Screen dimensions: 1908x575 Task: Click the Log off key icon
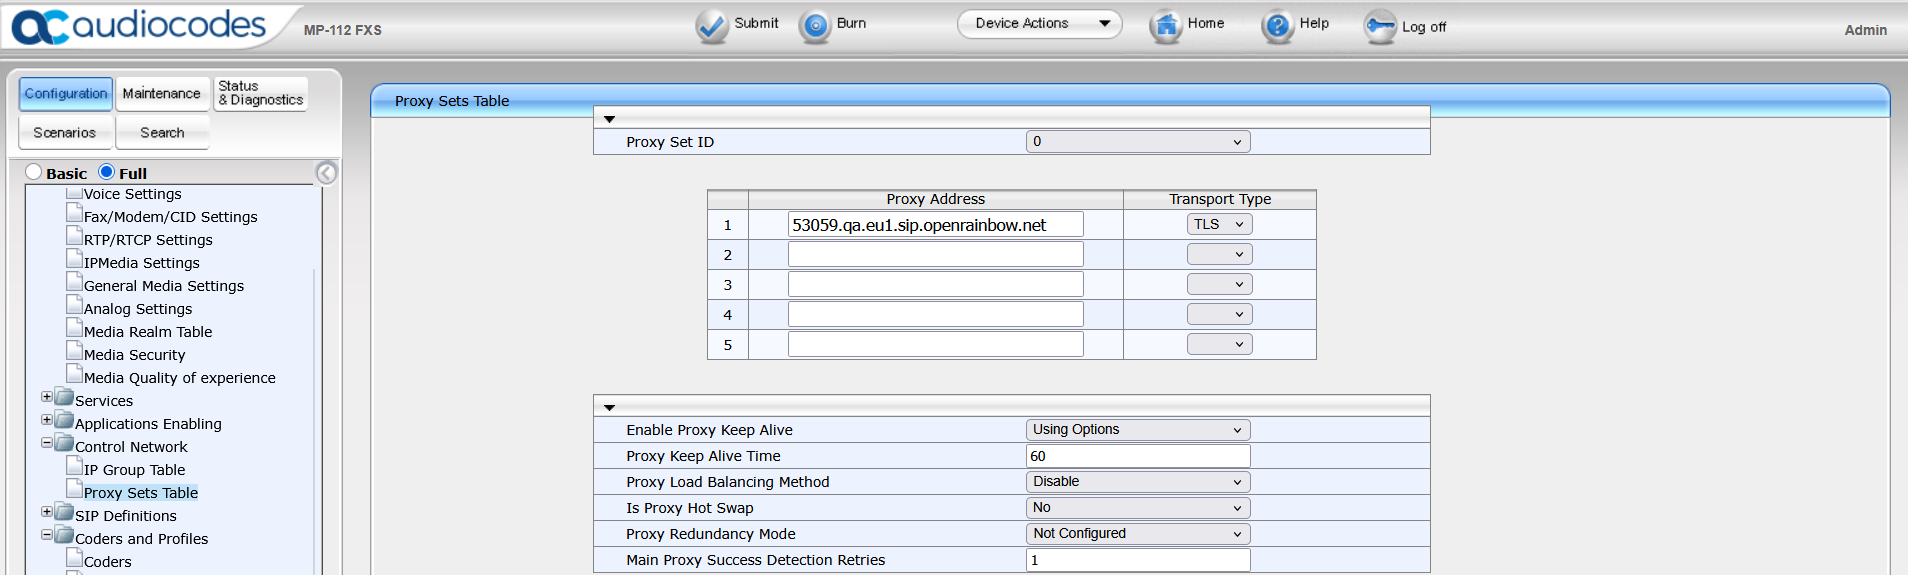tap(1380, 27)
